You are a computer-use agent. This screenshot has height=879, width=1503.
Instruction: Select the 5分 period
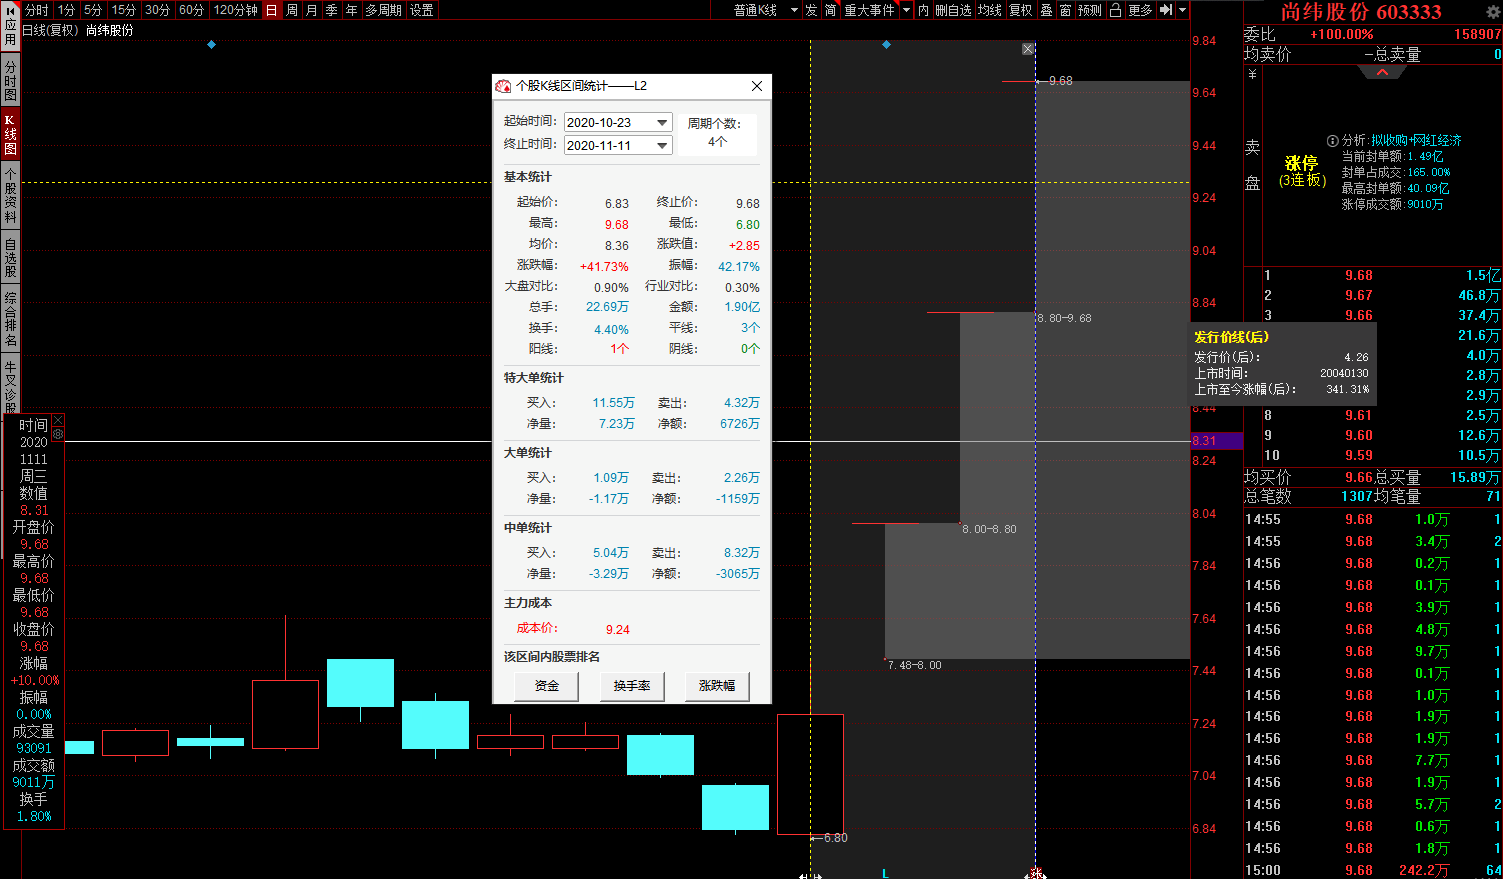[93, 10]
